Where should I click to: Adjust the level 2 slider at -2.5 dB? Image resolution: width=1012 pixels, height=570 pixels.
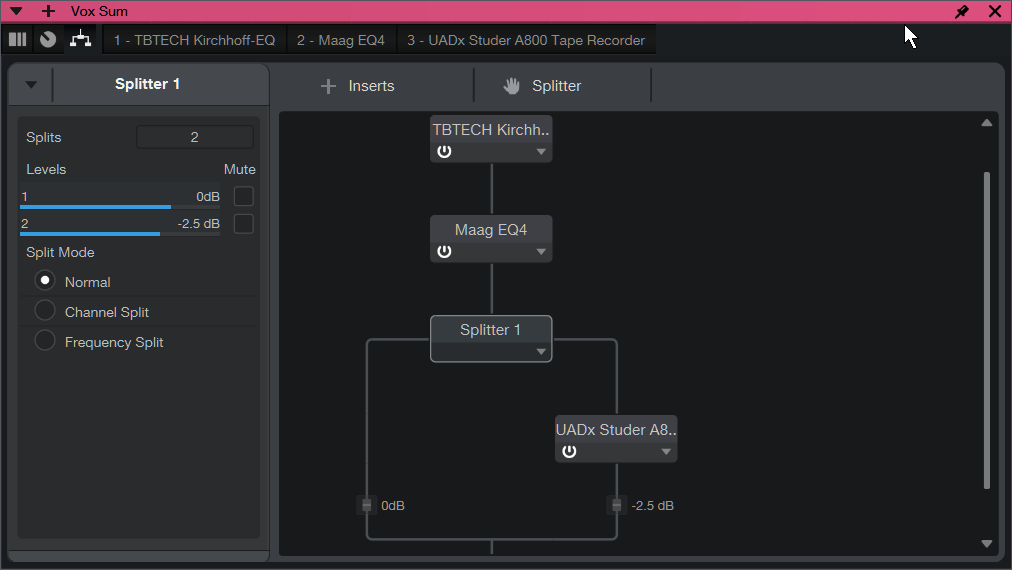[x=120, y=225]
